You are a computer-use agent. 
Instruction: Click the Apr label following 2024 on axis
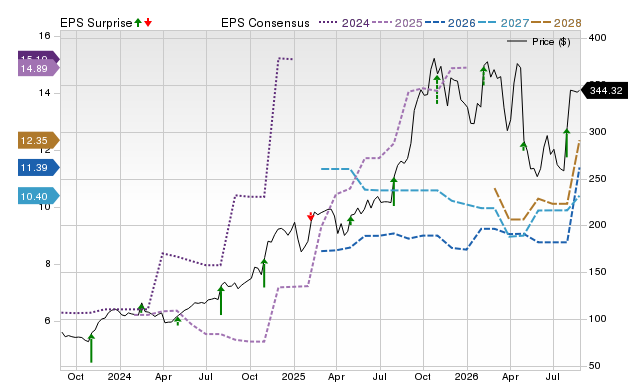[x=163, y=376]
